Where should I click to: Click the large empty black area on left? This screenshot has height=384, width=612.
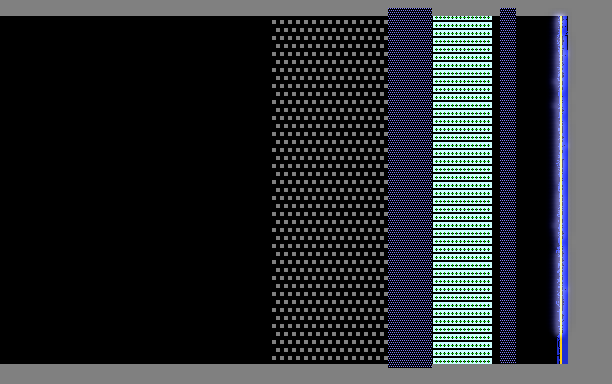(x=135, y=190)
